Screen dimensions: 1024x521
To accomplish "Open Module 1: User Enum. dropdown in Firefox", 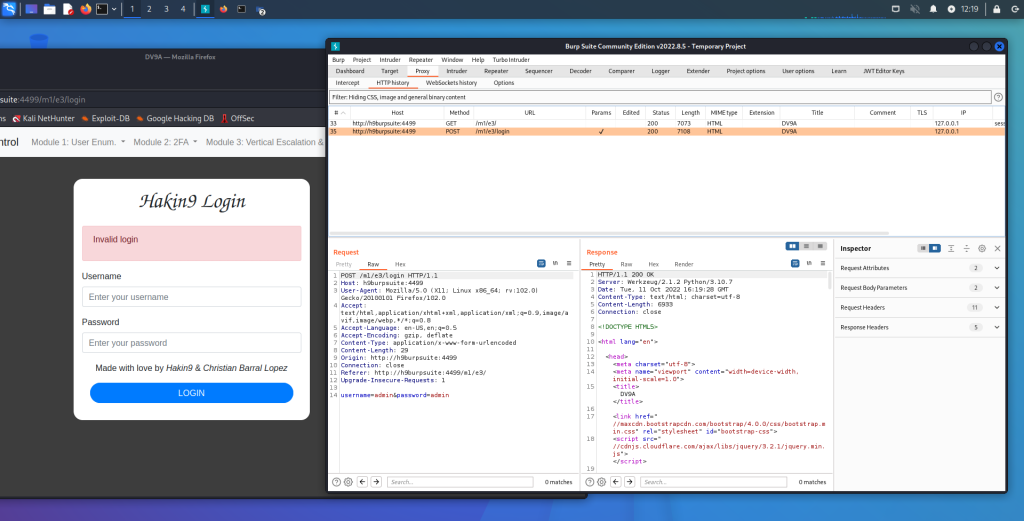I will click(x=78, y=142).
